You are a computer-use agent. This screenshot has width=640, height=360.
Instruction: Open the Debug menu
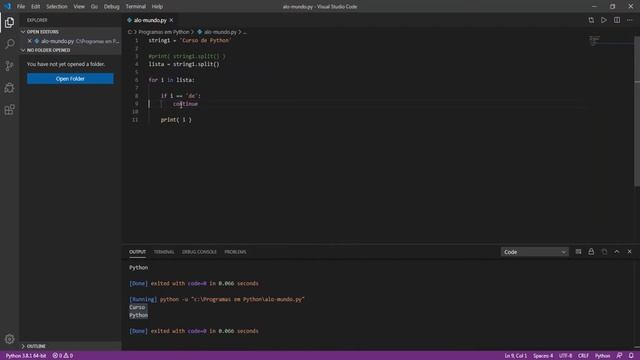coord(111,7)
